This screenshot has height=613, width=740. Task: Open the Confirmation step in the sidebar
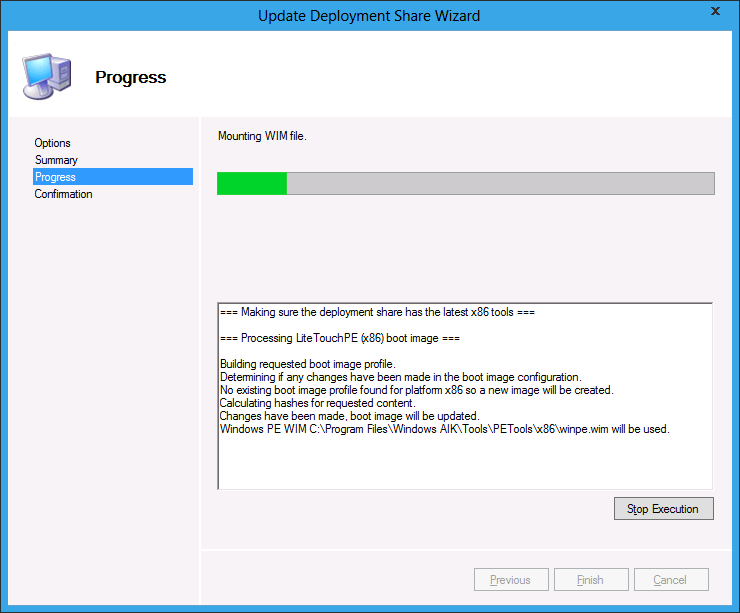[x=63, y=194]
